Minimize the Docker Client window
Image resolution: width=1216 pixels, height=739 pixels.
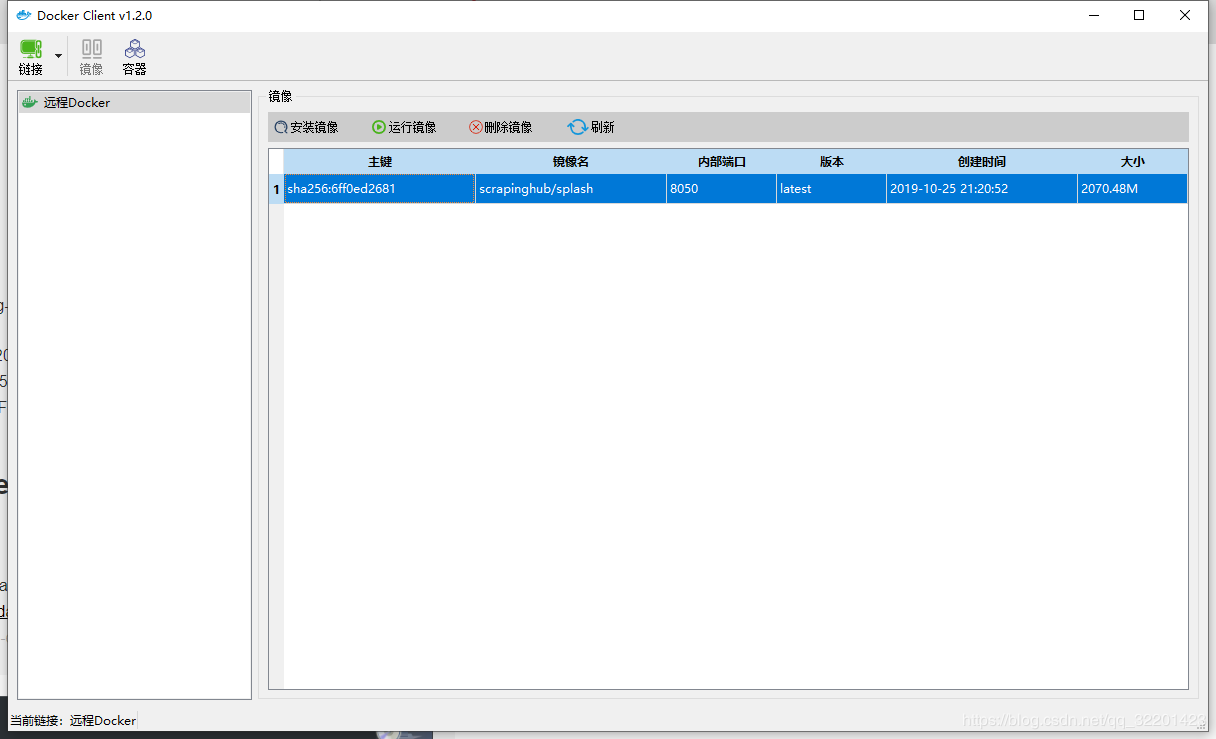(1093, 15)
